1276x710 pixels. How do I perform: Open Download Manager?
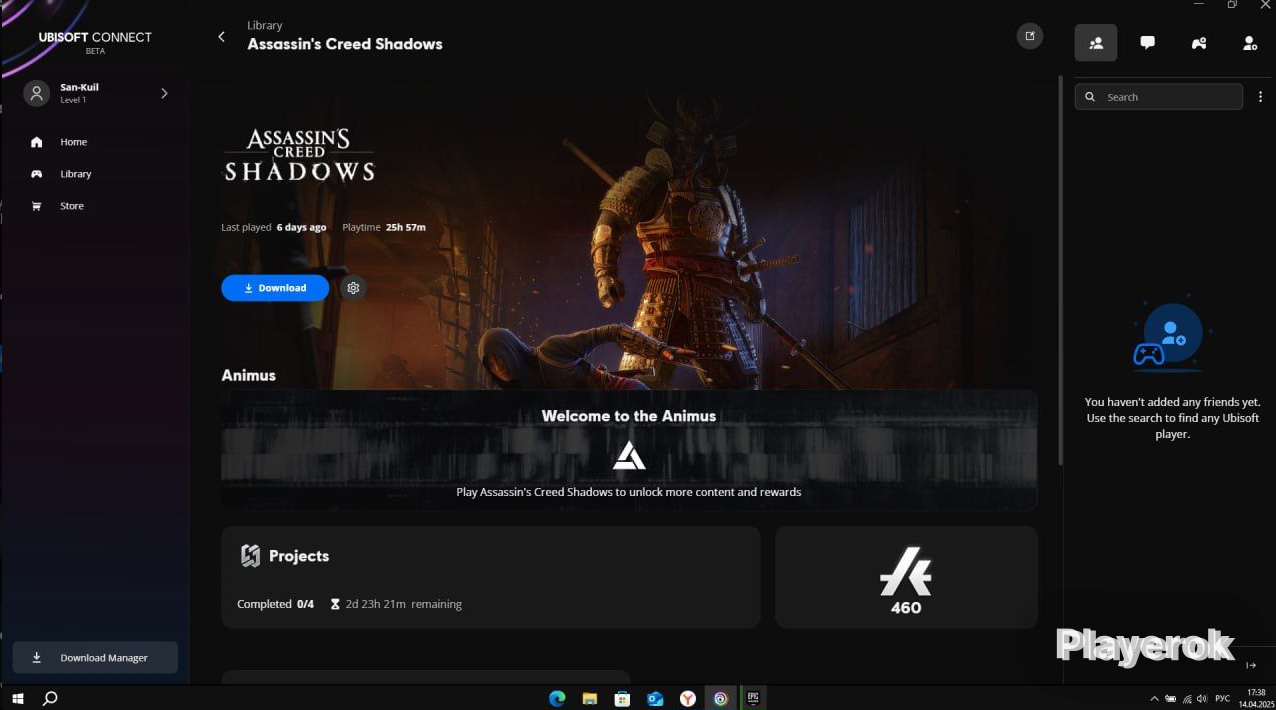tap(95, 658)
